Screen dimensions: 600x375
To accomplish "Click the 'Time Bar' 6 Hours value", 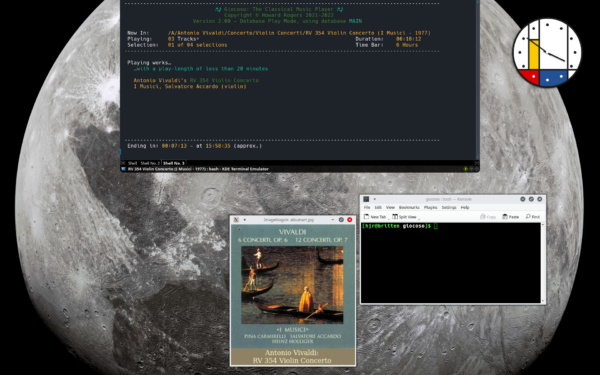I will tap(407, 45).
